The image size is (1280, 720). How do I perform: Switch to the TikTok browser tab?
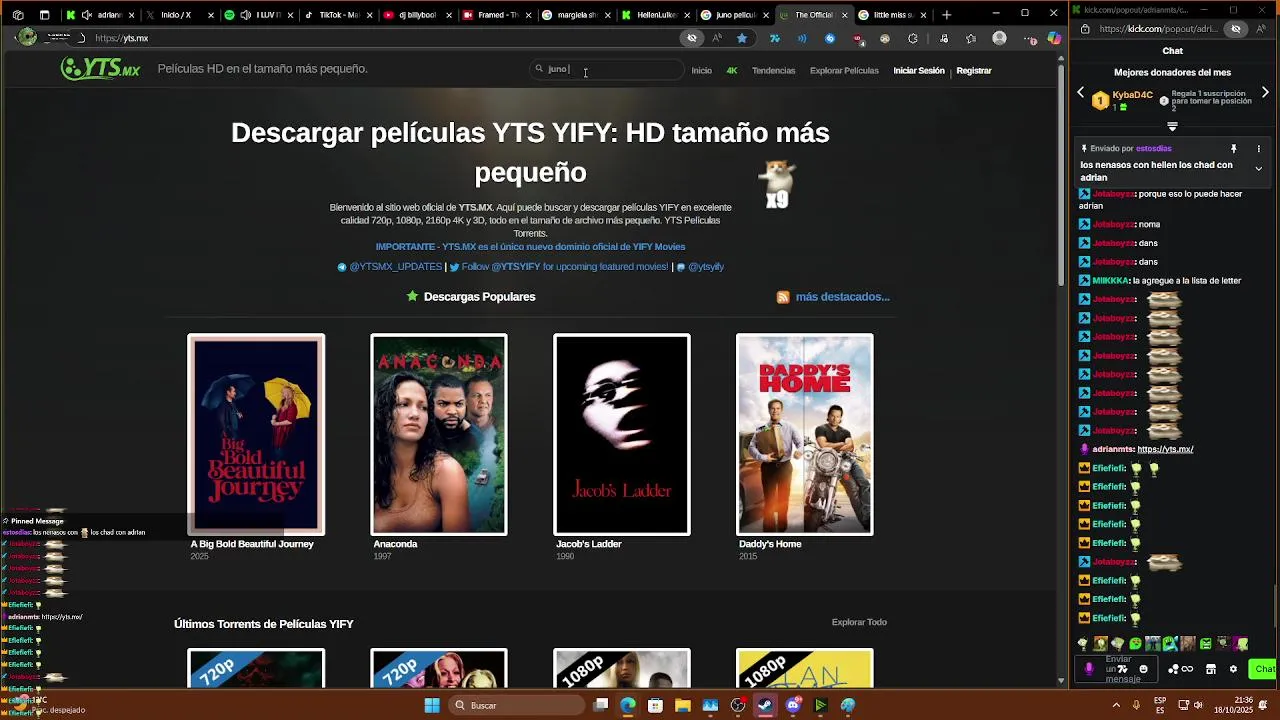[338, 15]
